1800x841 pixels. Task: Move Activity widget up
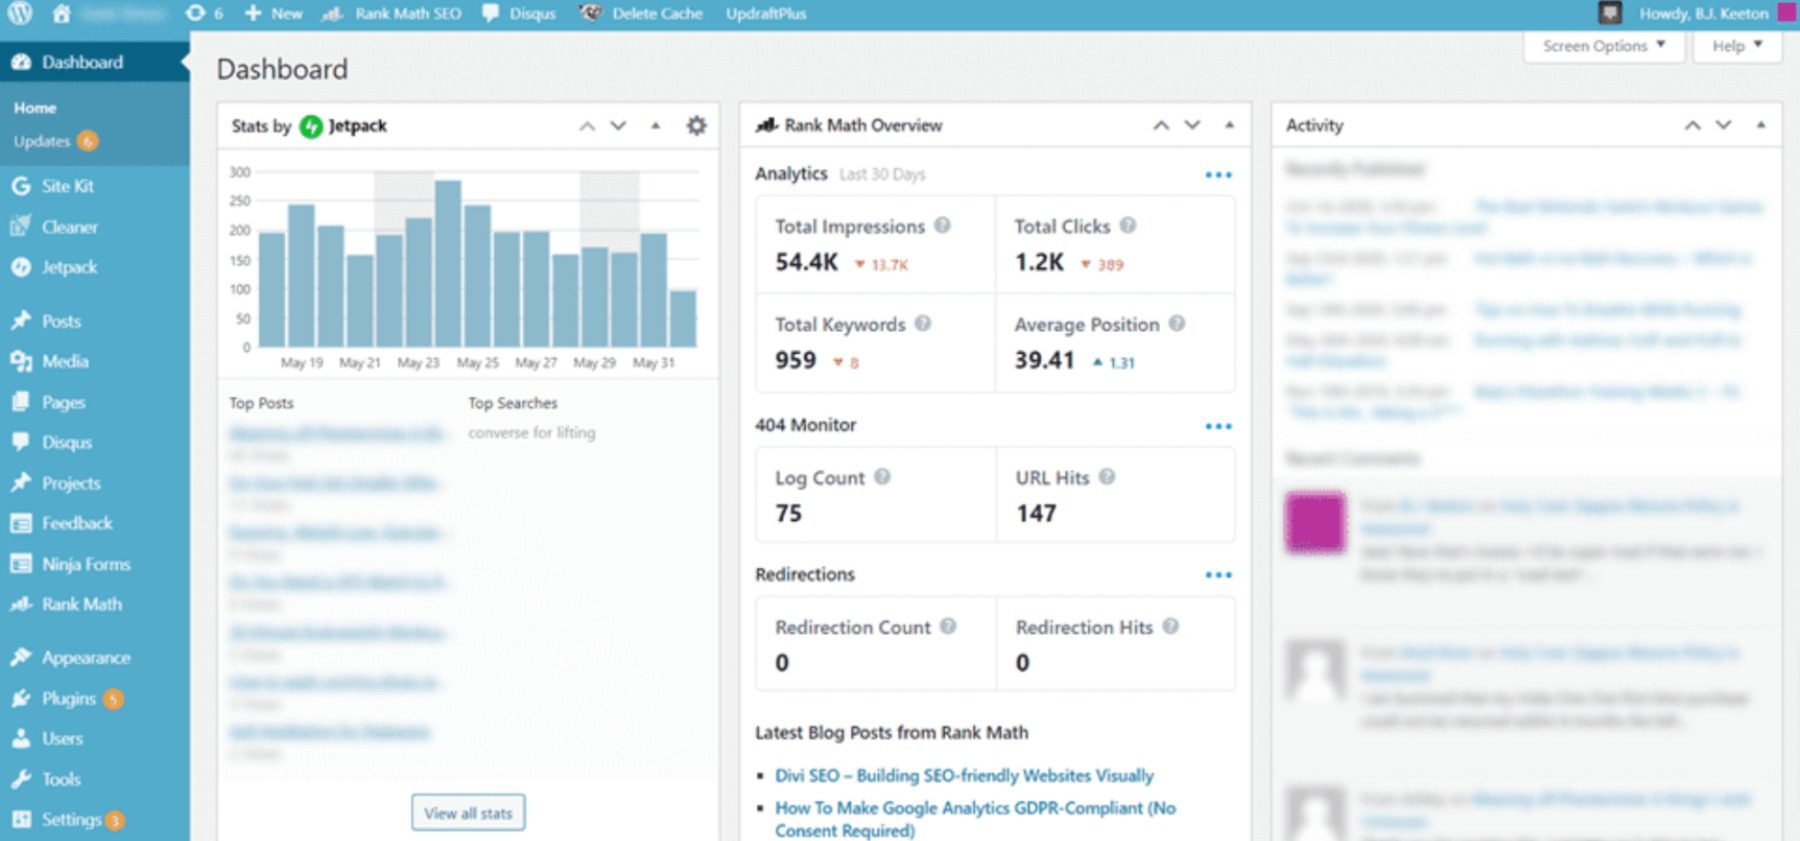pyautogui.click(x=1692, y=126)
